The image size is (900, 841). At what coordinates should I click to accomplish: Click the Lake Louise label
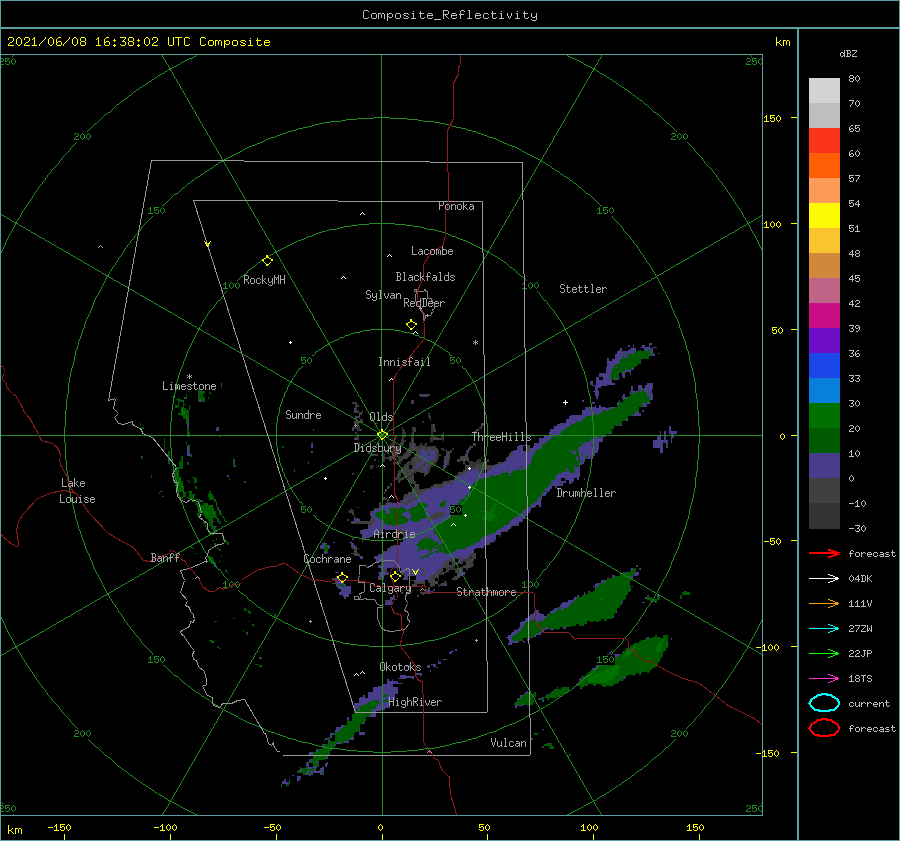[x=77, y=491]
